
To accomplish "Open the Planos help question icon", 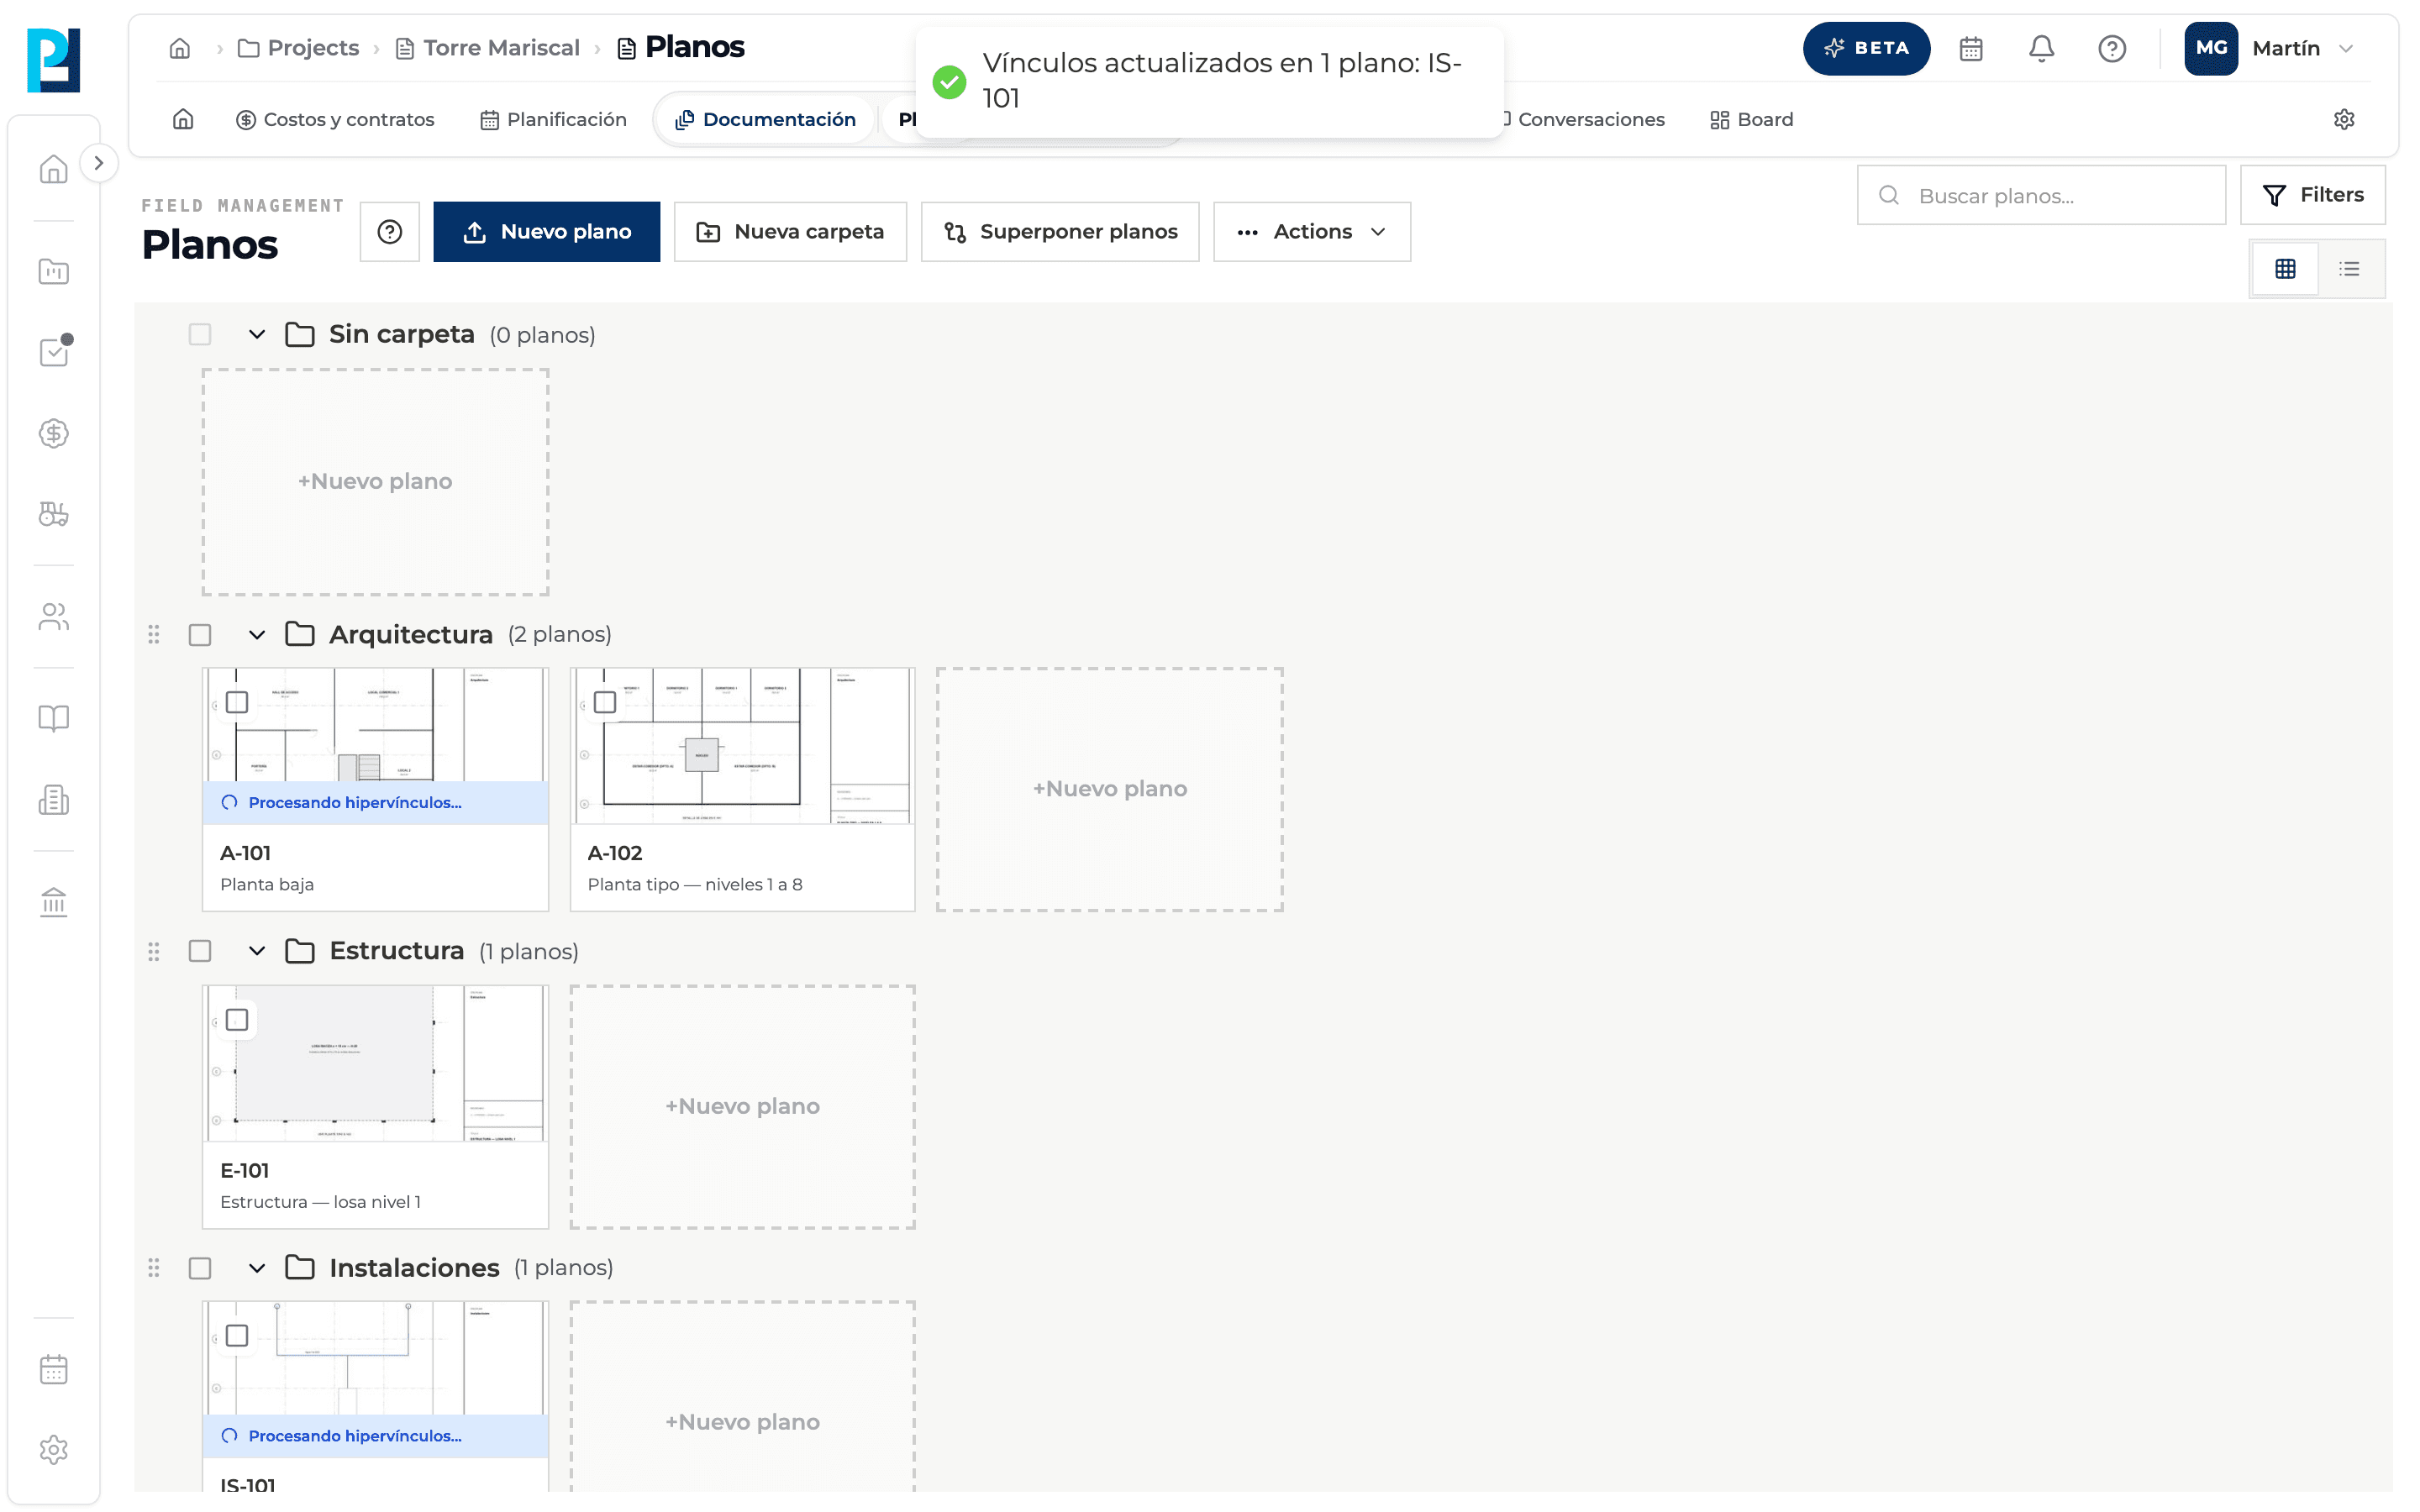I will 389,232.
